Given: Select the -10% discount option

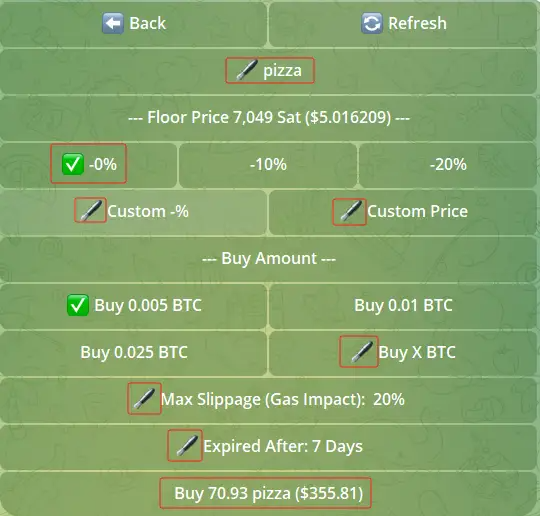Looking at the screenshot, I should [x=268, y=165].
